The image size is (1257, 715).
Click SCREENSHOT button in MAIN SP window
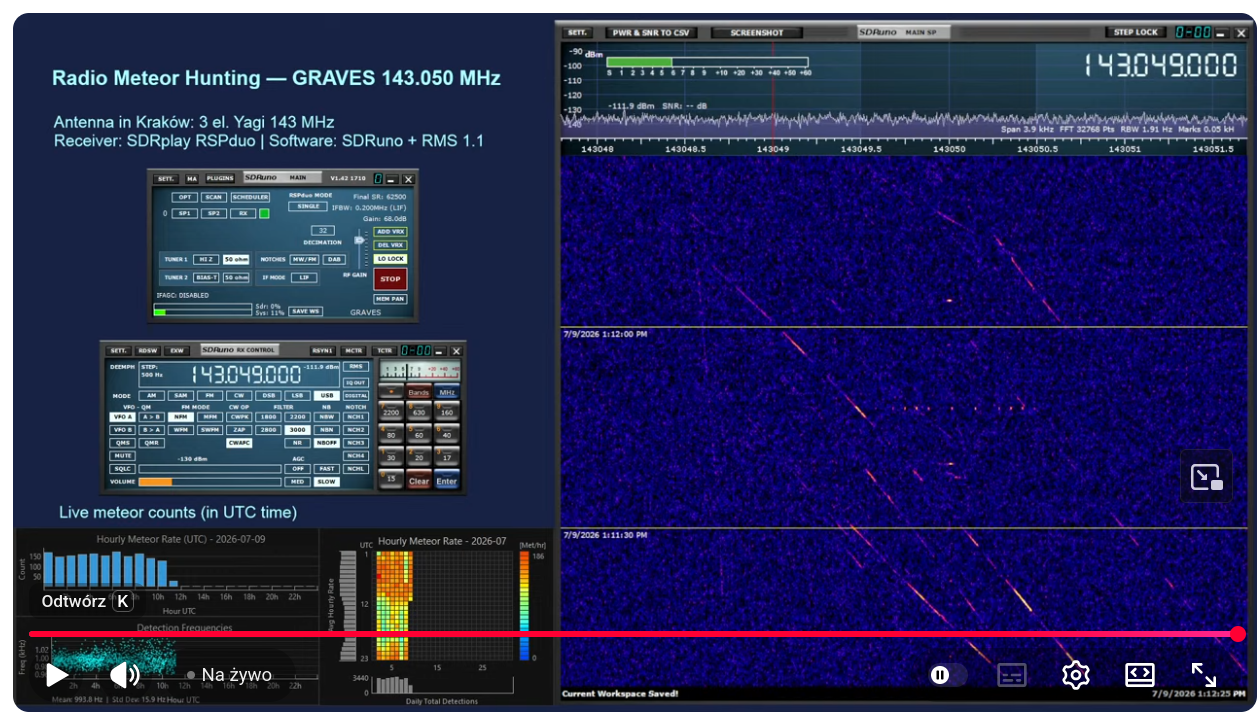tap(757, 32)
